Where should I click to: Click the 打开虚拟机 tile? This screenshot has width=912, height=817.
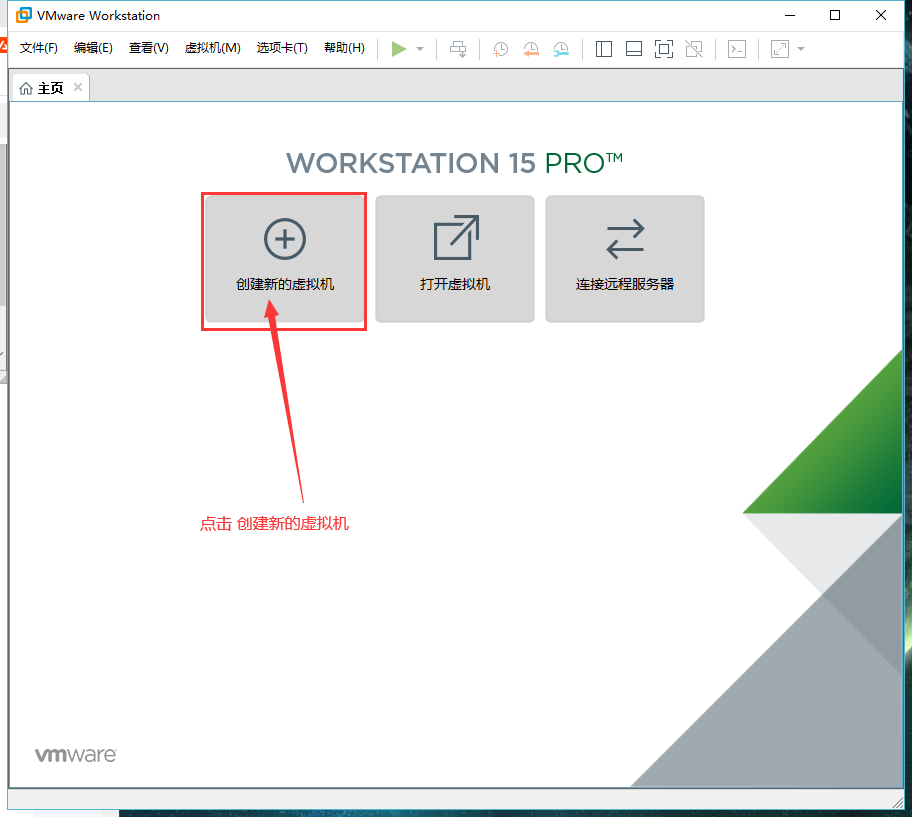click(455, 259)
